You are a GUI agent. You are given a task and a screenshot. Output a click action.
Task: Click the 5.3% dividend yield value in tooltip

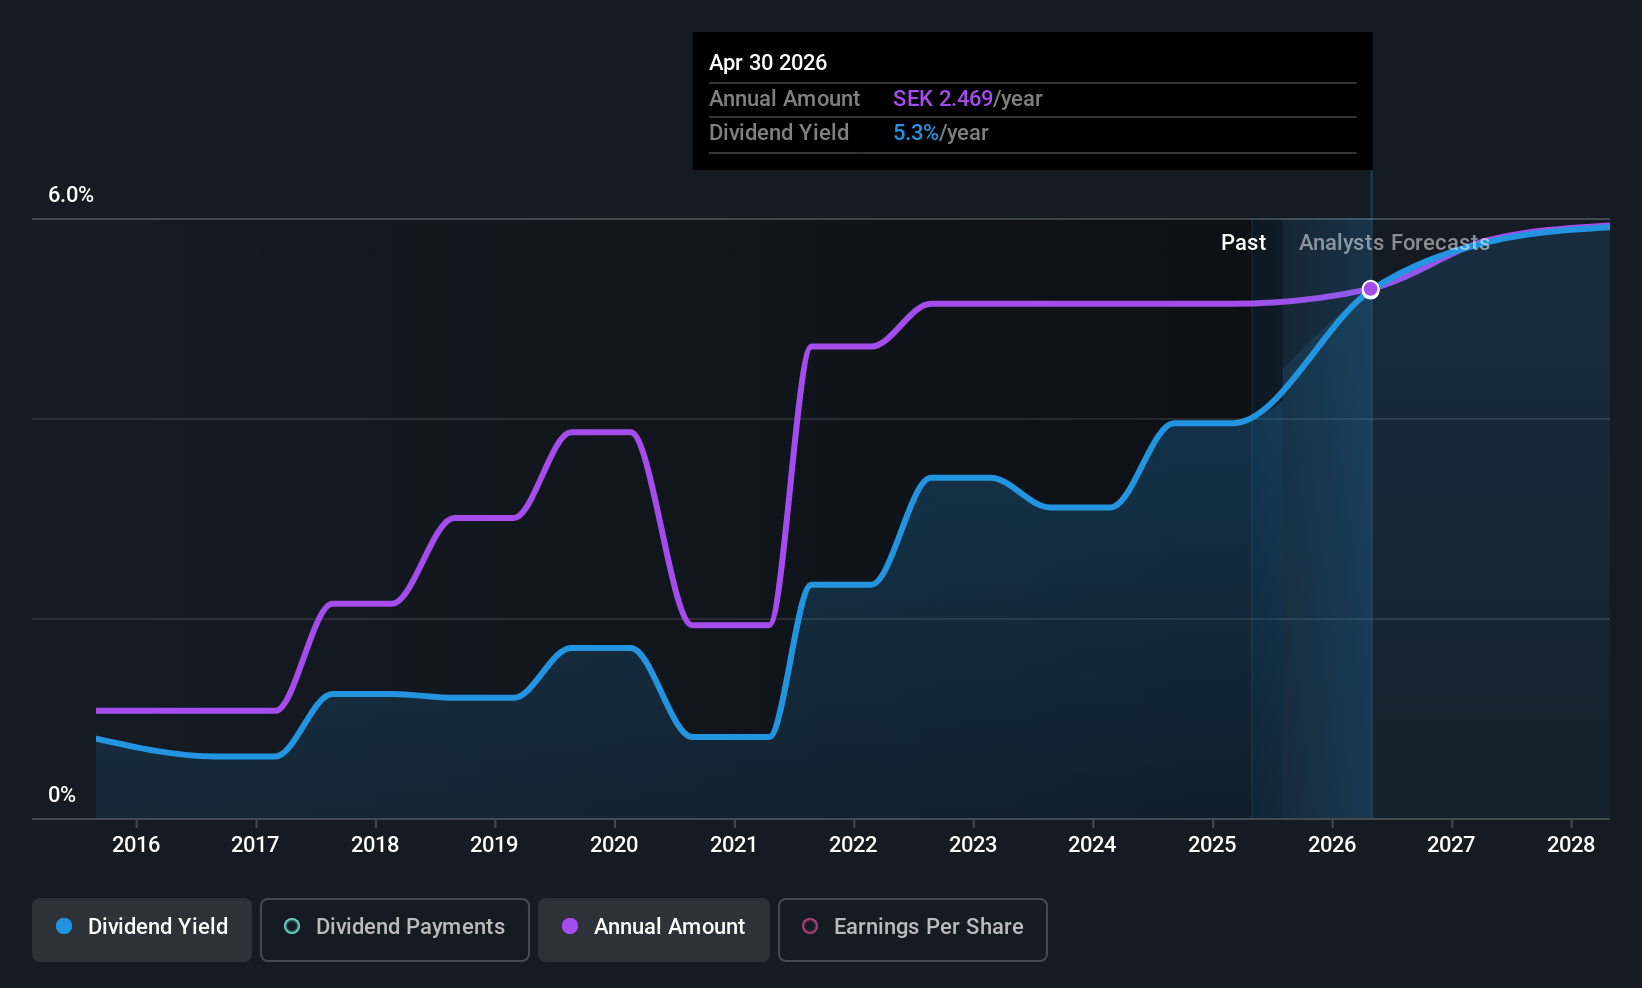[916, 133]
